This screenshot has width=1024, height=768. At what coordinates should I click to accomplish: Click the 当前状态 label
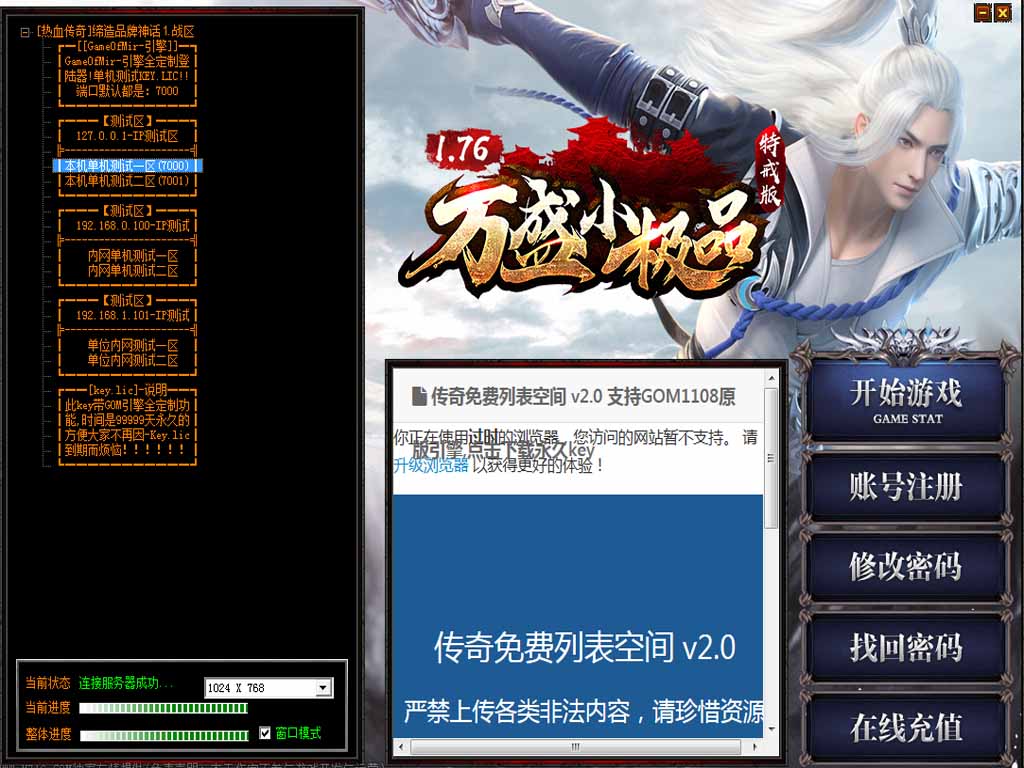coord(48,683)
